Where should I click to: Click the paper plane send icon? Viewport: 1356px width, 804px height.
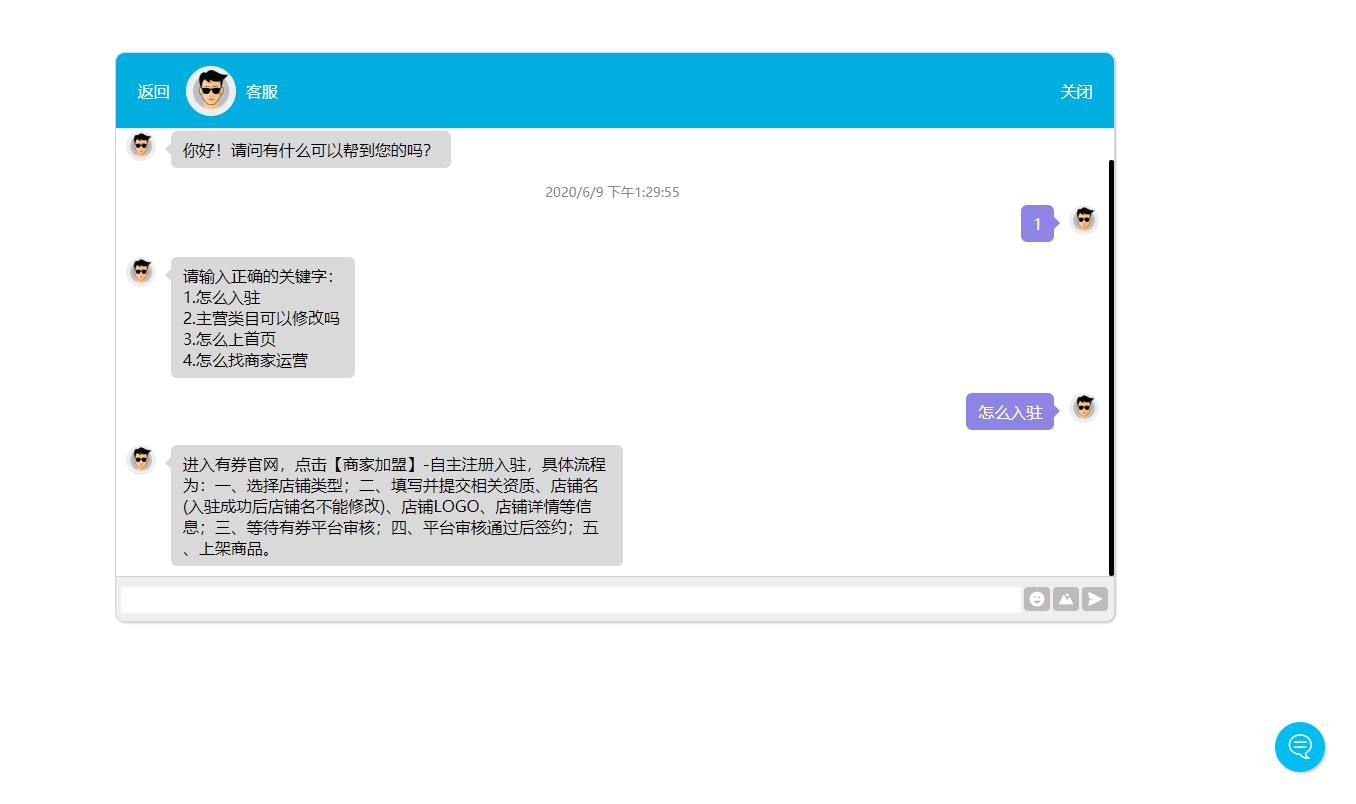1096,598
